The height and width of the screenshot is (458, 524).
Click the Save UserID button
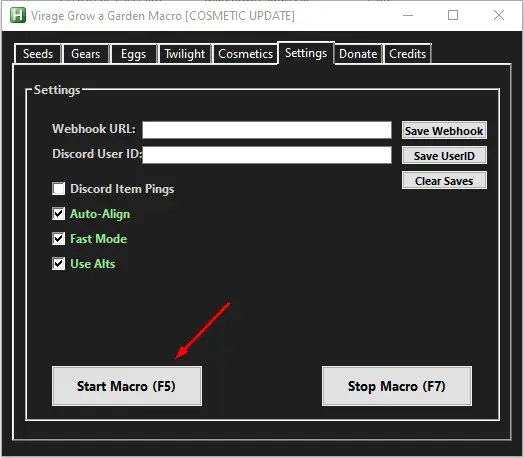(x=444, y=155)
